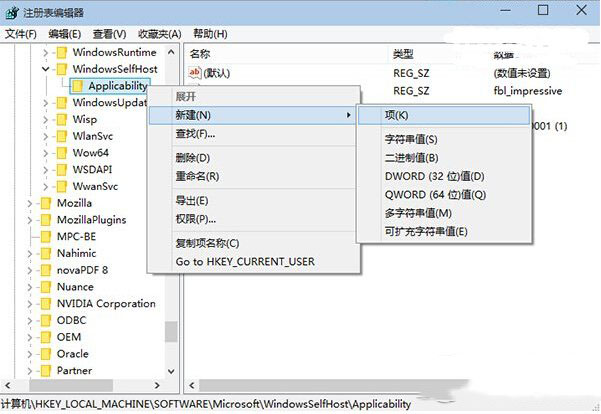
Task: Click the 名称 column header
Action: pos(287,54)
